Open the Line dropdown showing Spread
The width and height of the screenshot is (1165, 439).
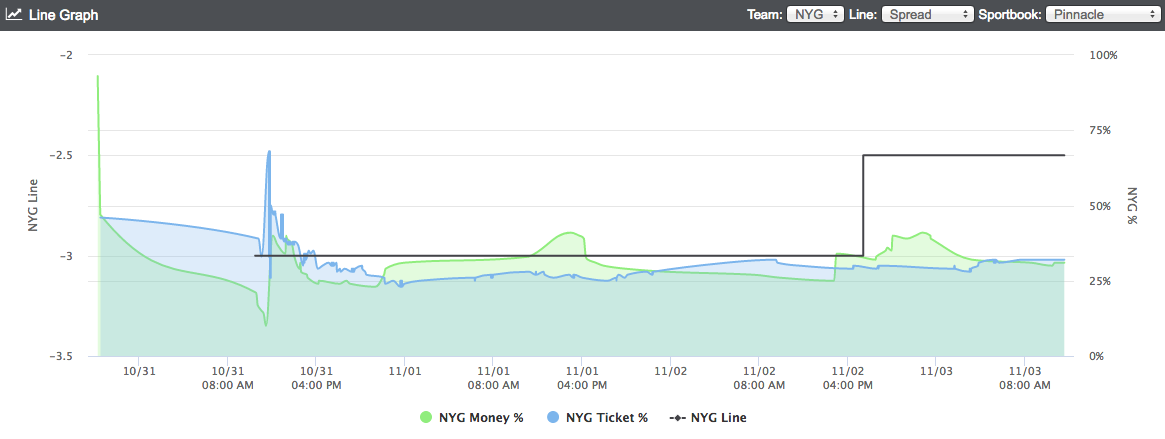[927, 14]
